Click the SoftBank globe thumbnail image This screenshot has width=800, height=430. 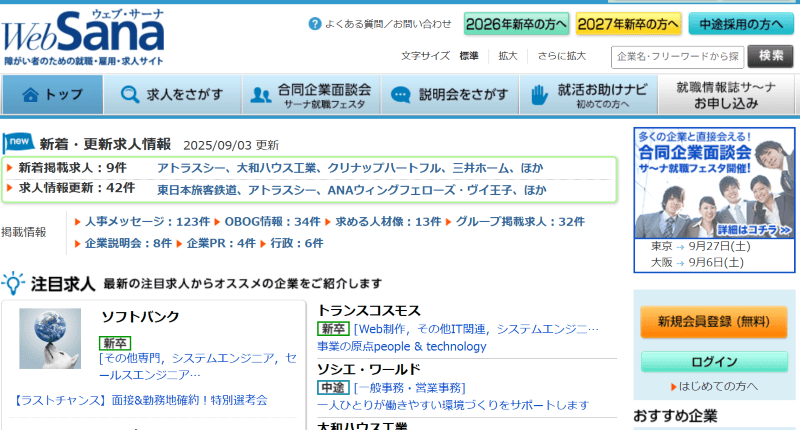(x=50, y=338)
